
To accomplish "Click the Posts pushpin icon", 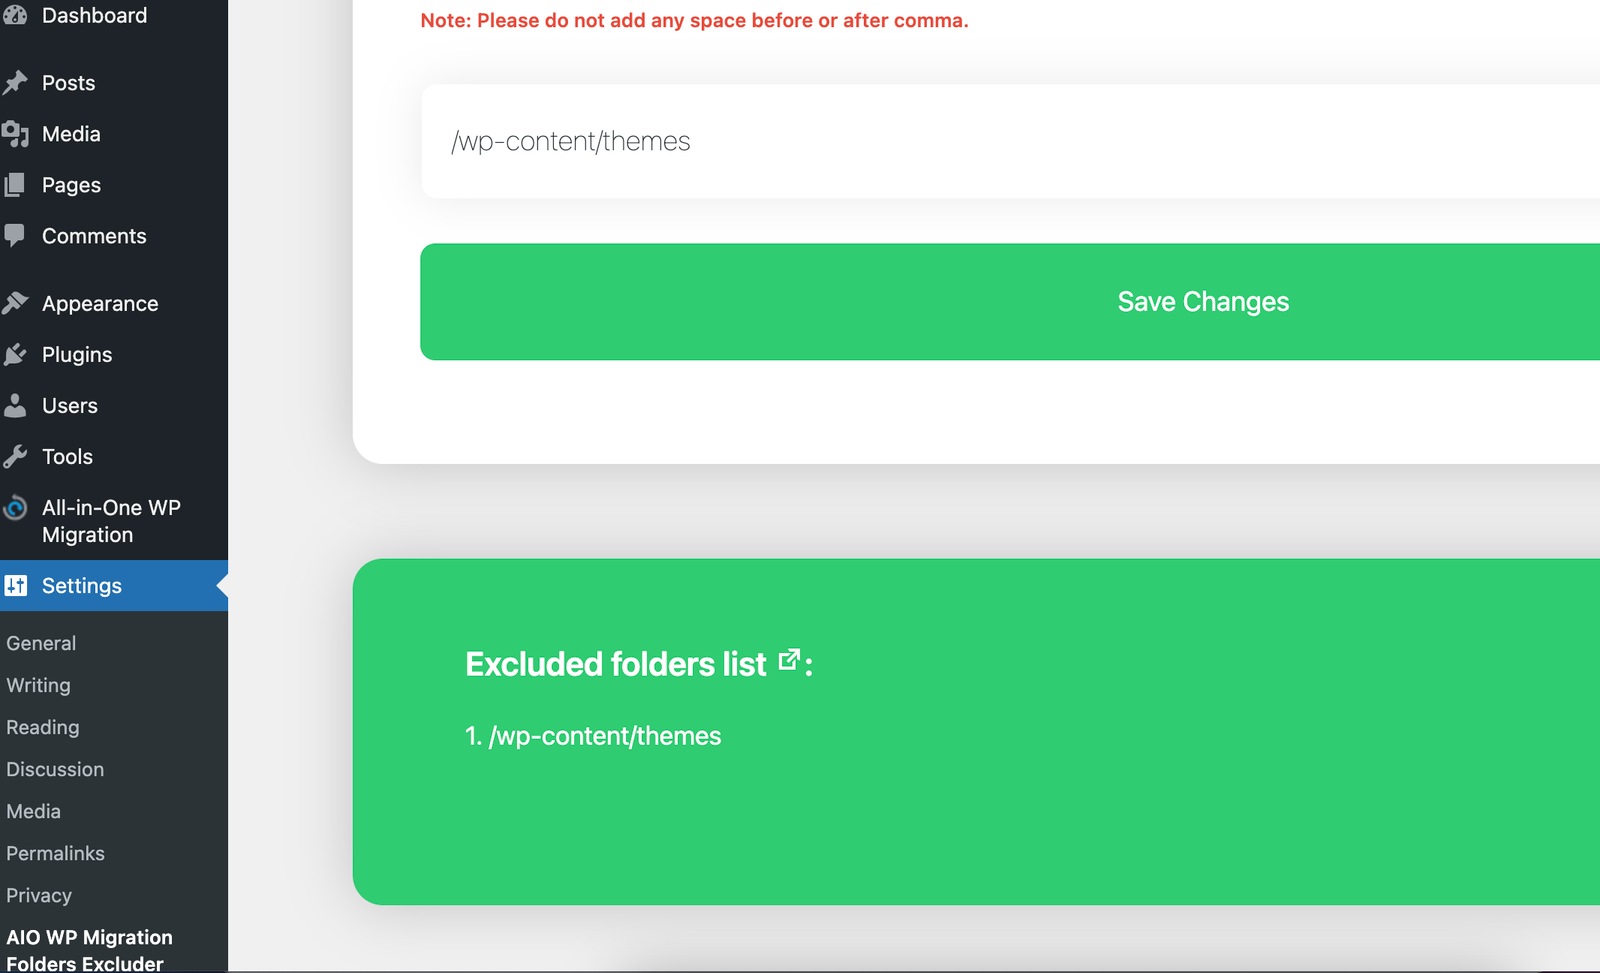I will 15,83.
